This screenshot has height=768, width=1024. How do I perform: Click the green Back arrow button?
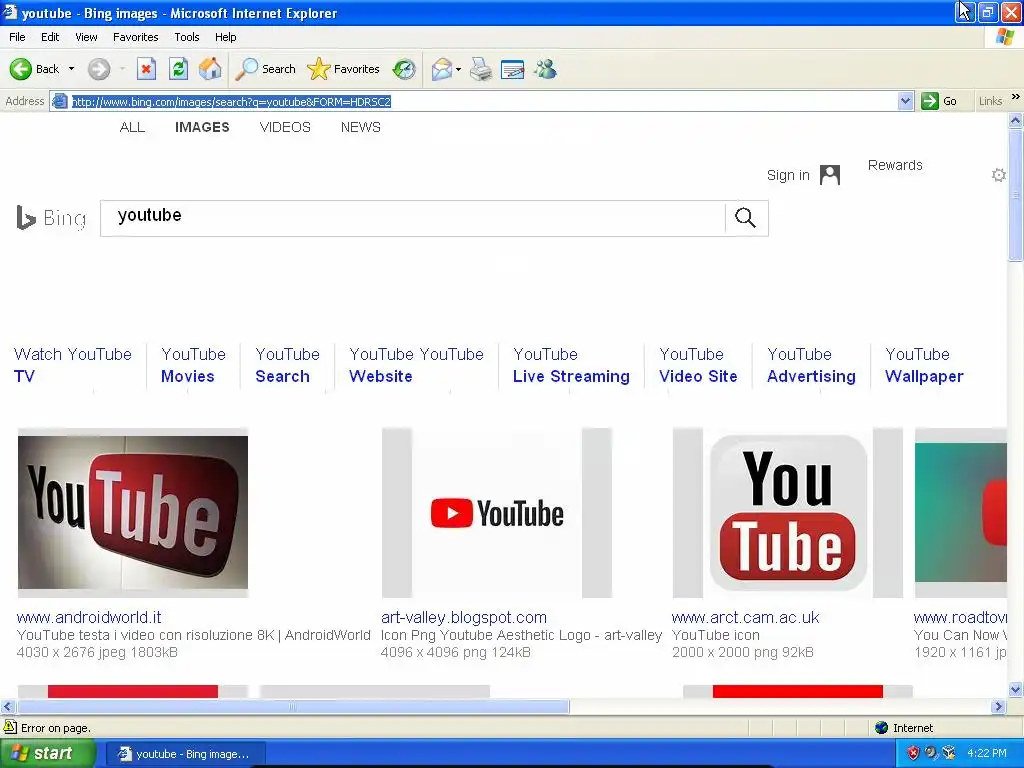[21, 69]
